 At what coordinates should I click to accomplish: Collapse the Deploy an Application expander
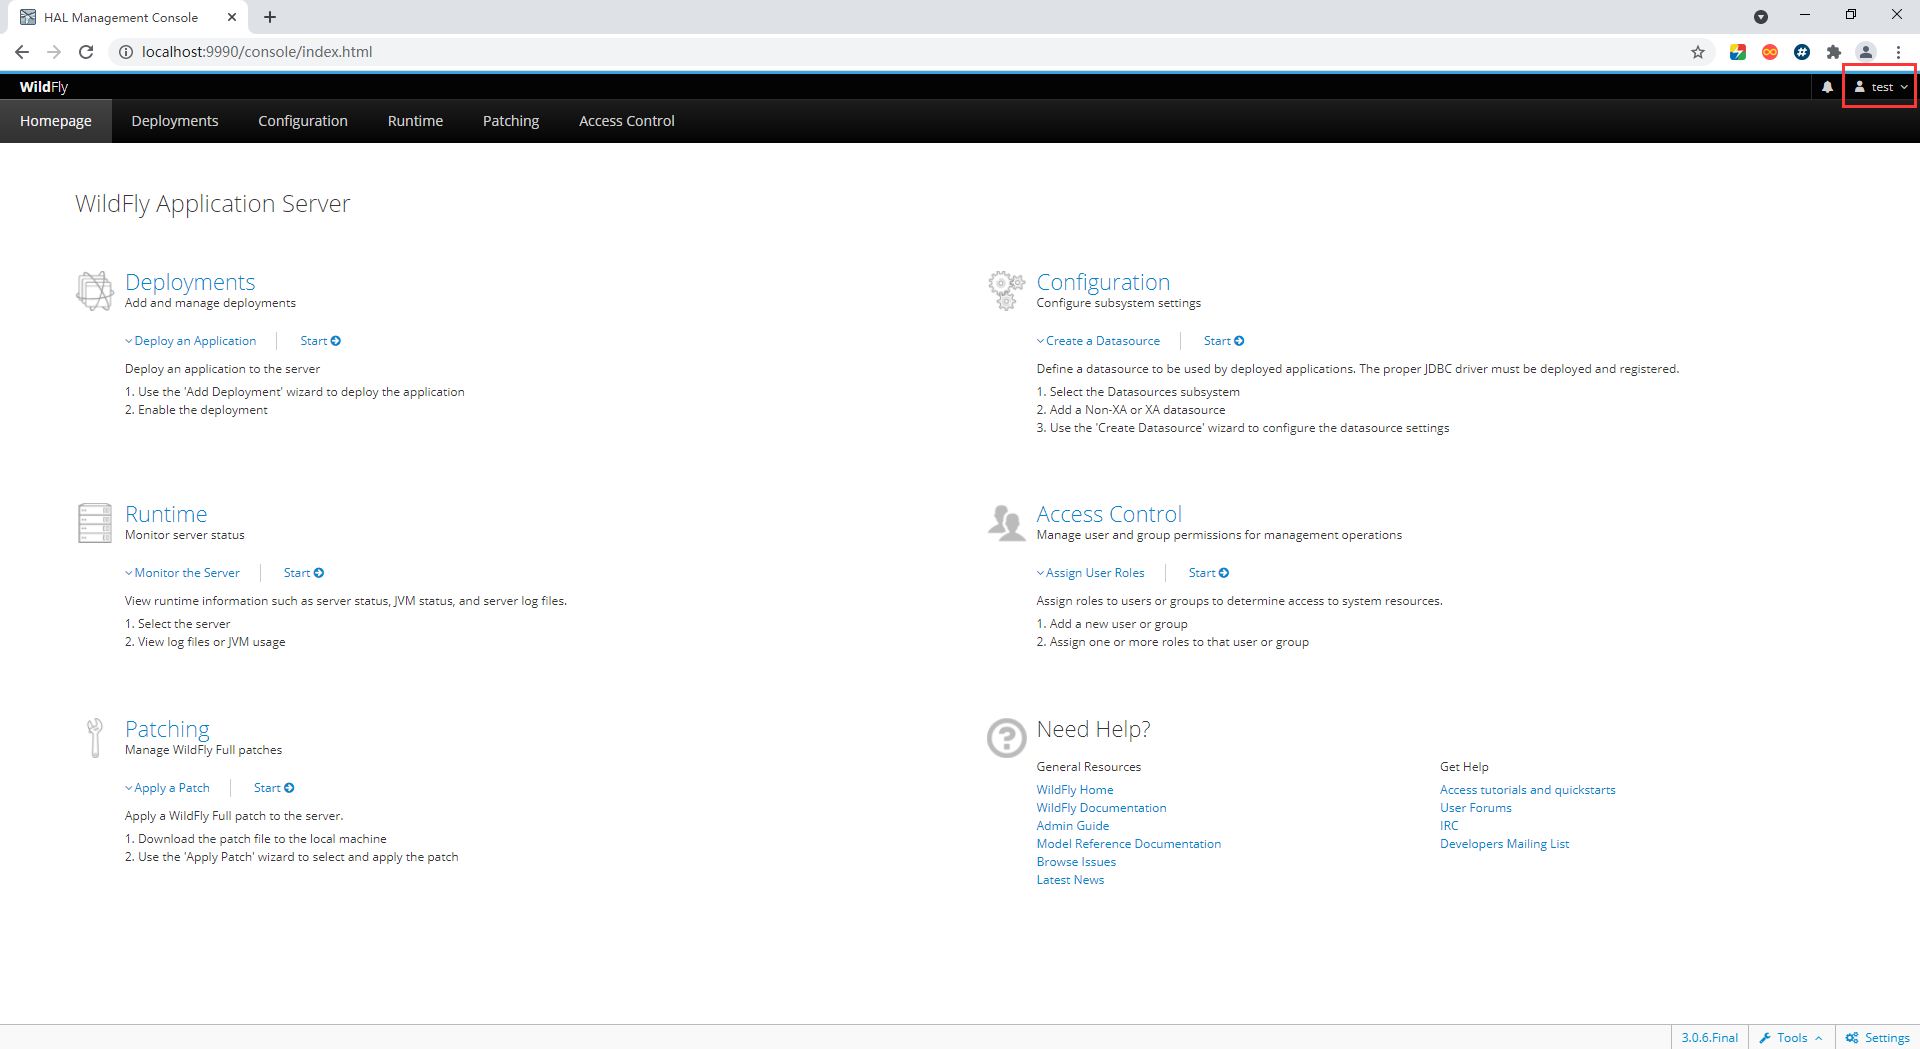(191, 341)
